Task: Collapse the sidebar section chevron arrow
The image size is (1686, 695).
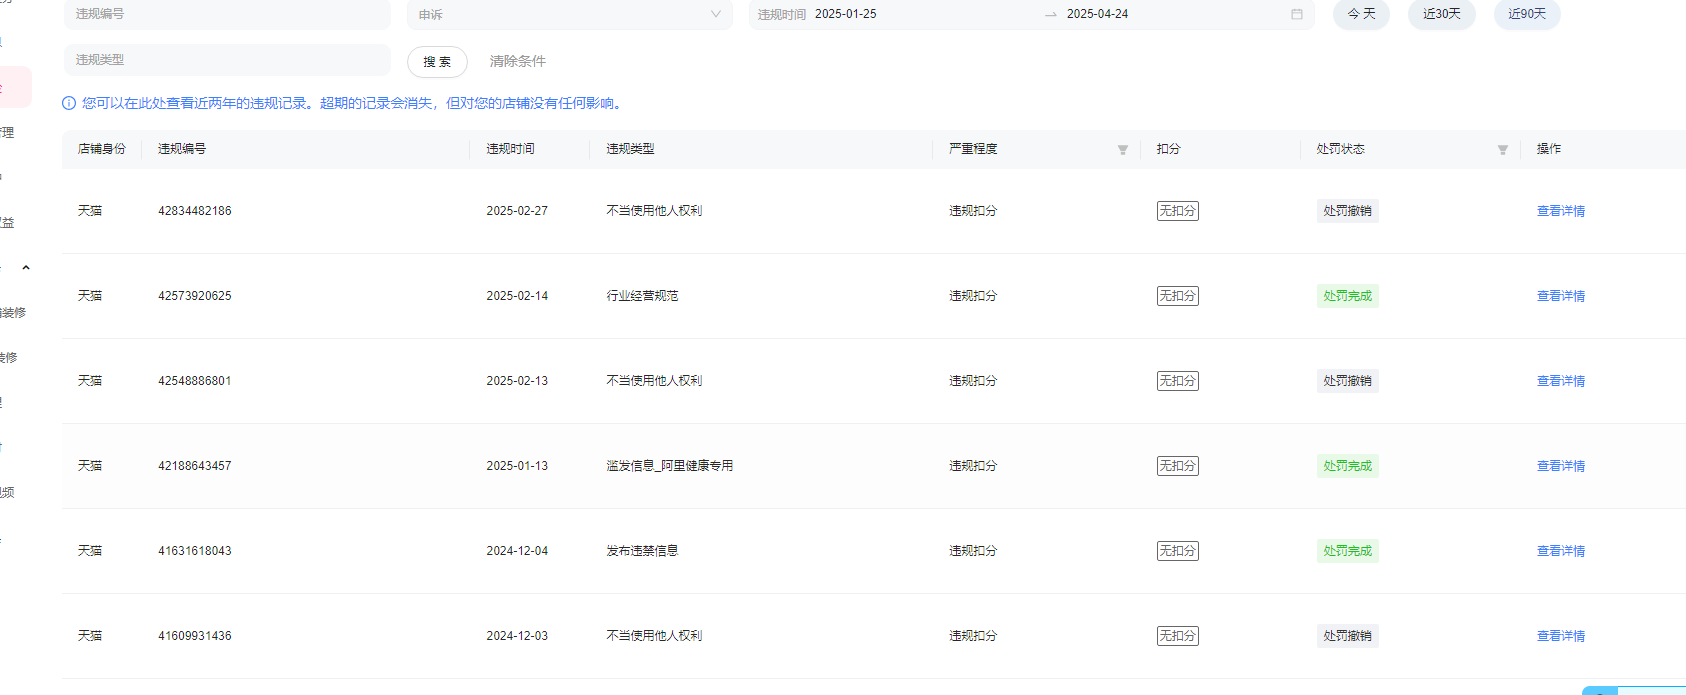Action: (x=26, y=268)
